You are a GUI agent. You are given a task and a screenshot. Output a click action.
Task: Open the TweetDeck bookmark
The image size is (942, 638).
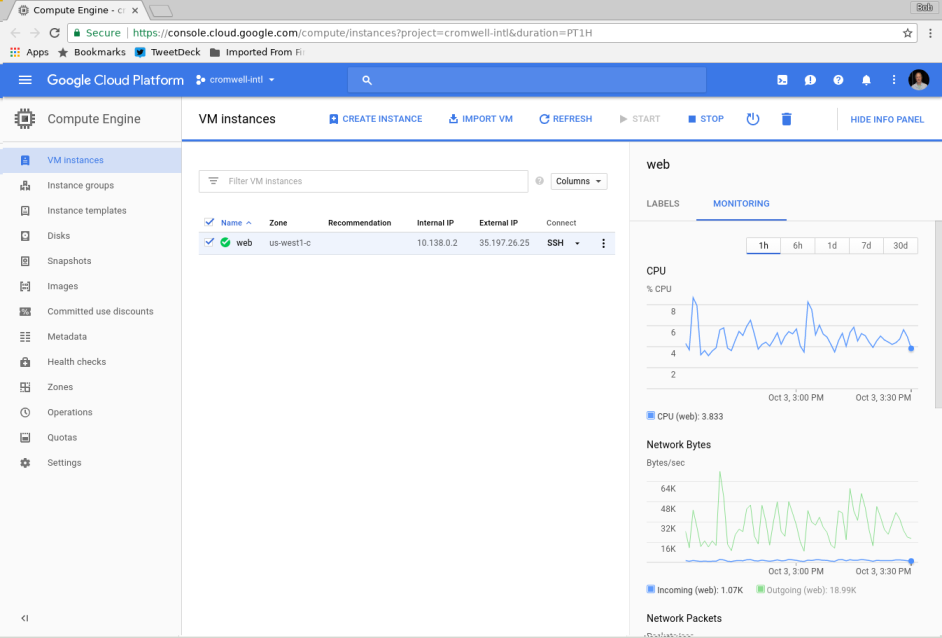coord(168,52)
